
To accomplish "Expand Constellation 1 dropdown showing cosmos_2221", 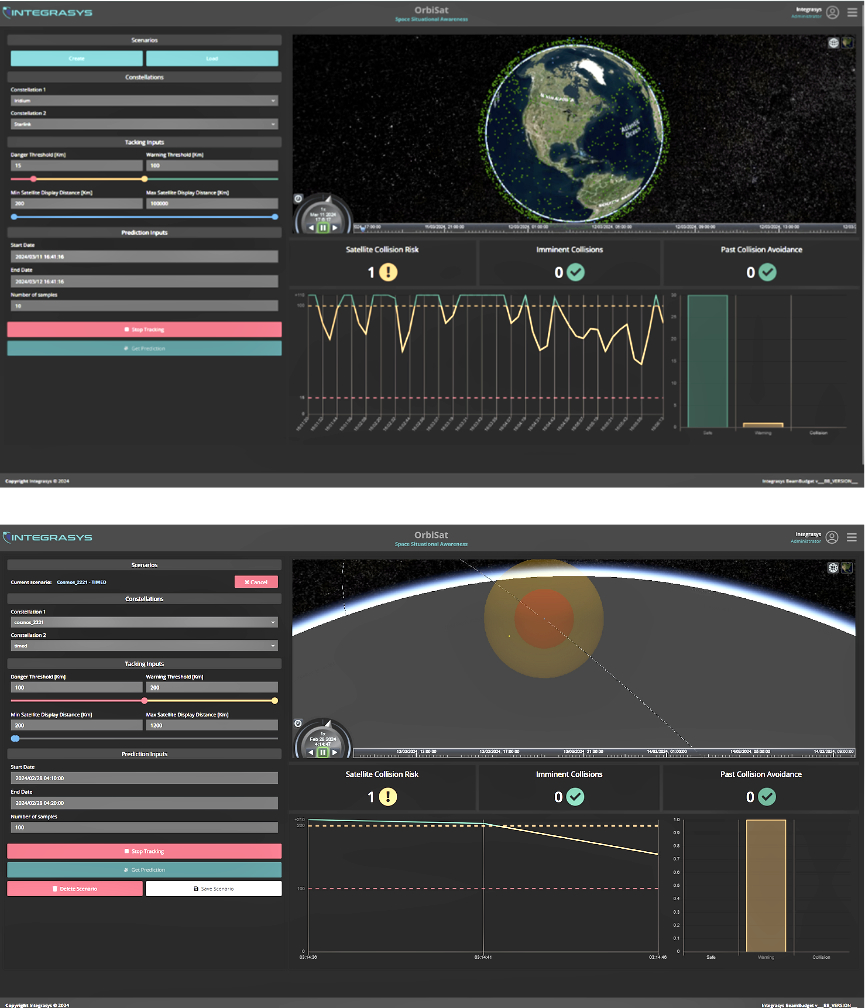I will click(x=144, y=622).
